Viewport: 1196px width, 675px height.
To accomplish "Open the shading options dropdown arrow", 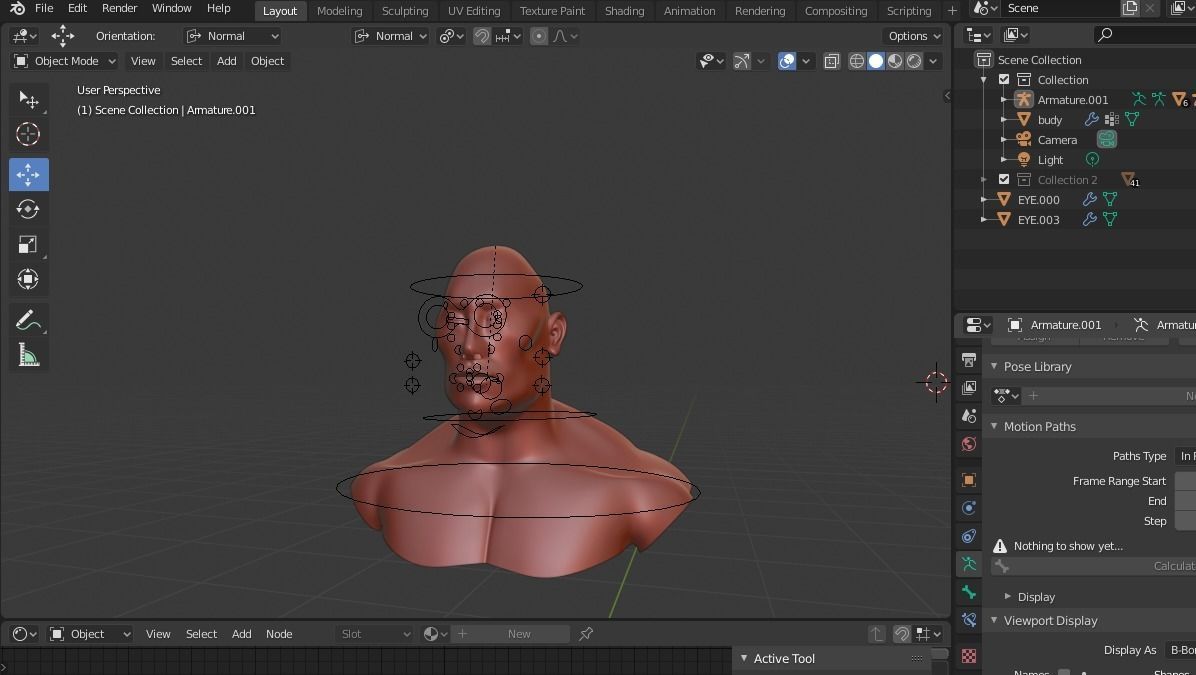I will 933,61.
